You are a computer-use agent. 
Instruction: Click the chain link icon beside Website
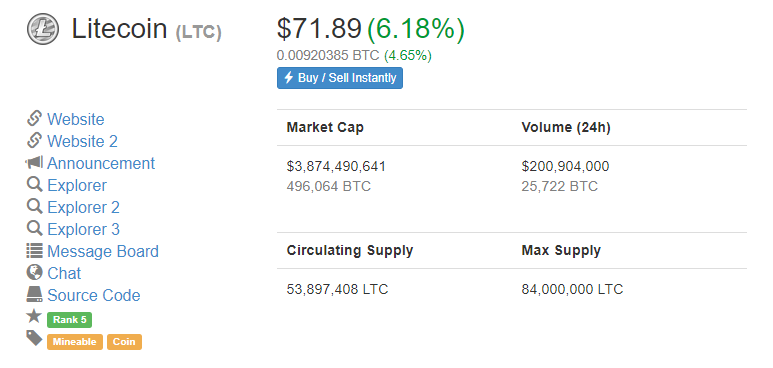[x=35, y=119]
